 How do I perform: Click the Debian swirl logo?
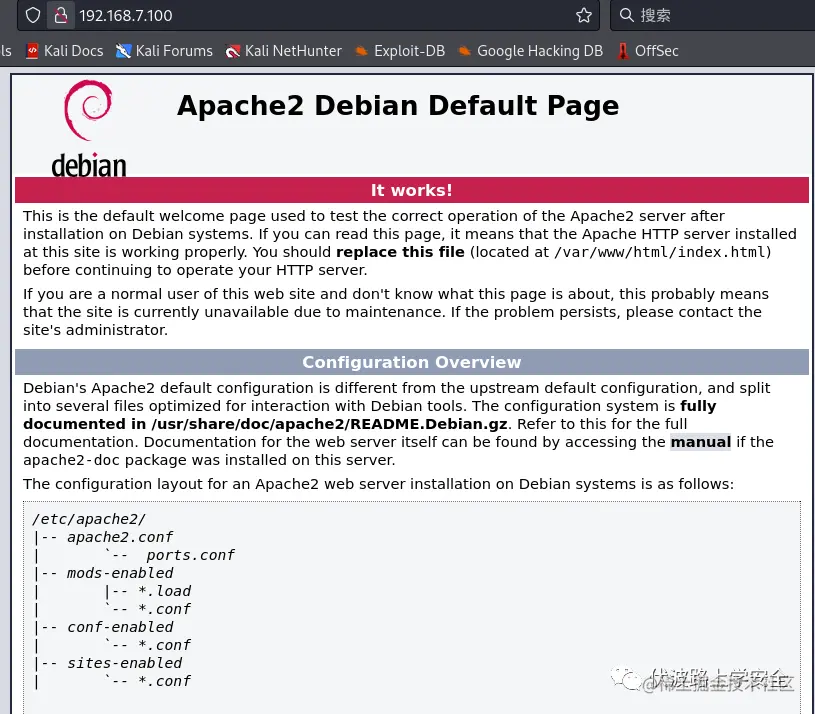pos(88,110)
